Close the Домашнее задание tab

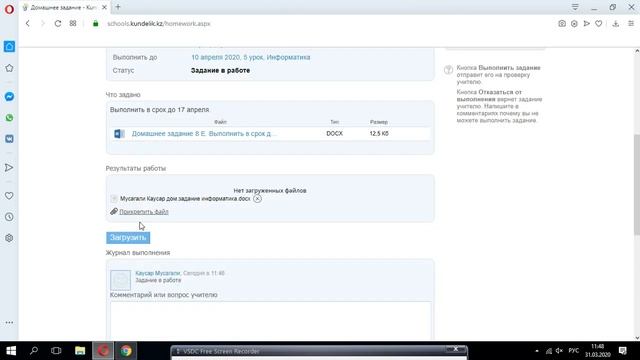pos(104,7)
